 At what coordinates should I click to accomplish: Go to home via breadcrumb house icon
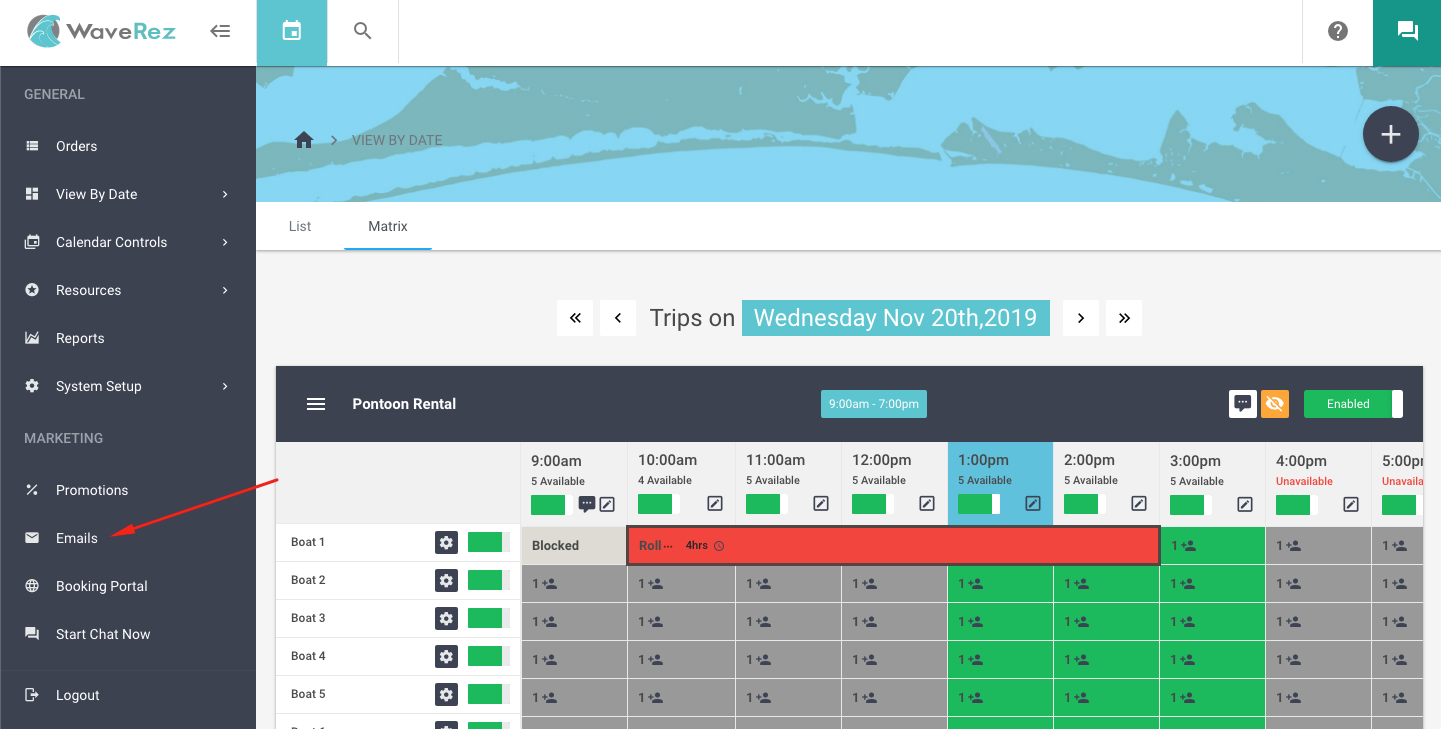(x=304, y=140)
